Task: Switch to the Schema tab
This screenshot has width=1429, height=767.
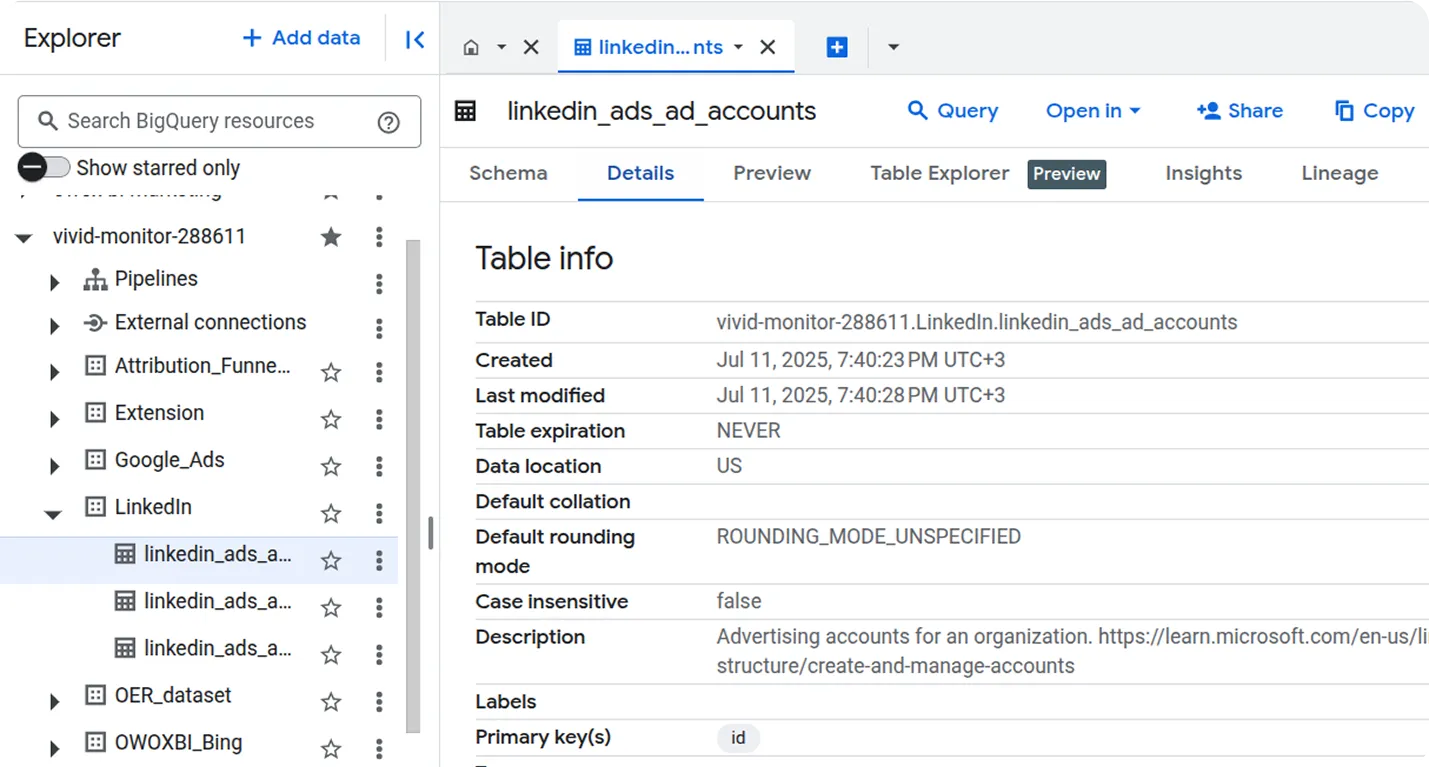Action: tap(508, 173)
